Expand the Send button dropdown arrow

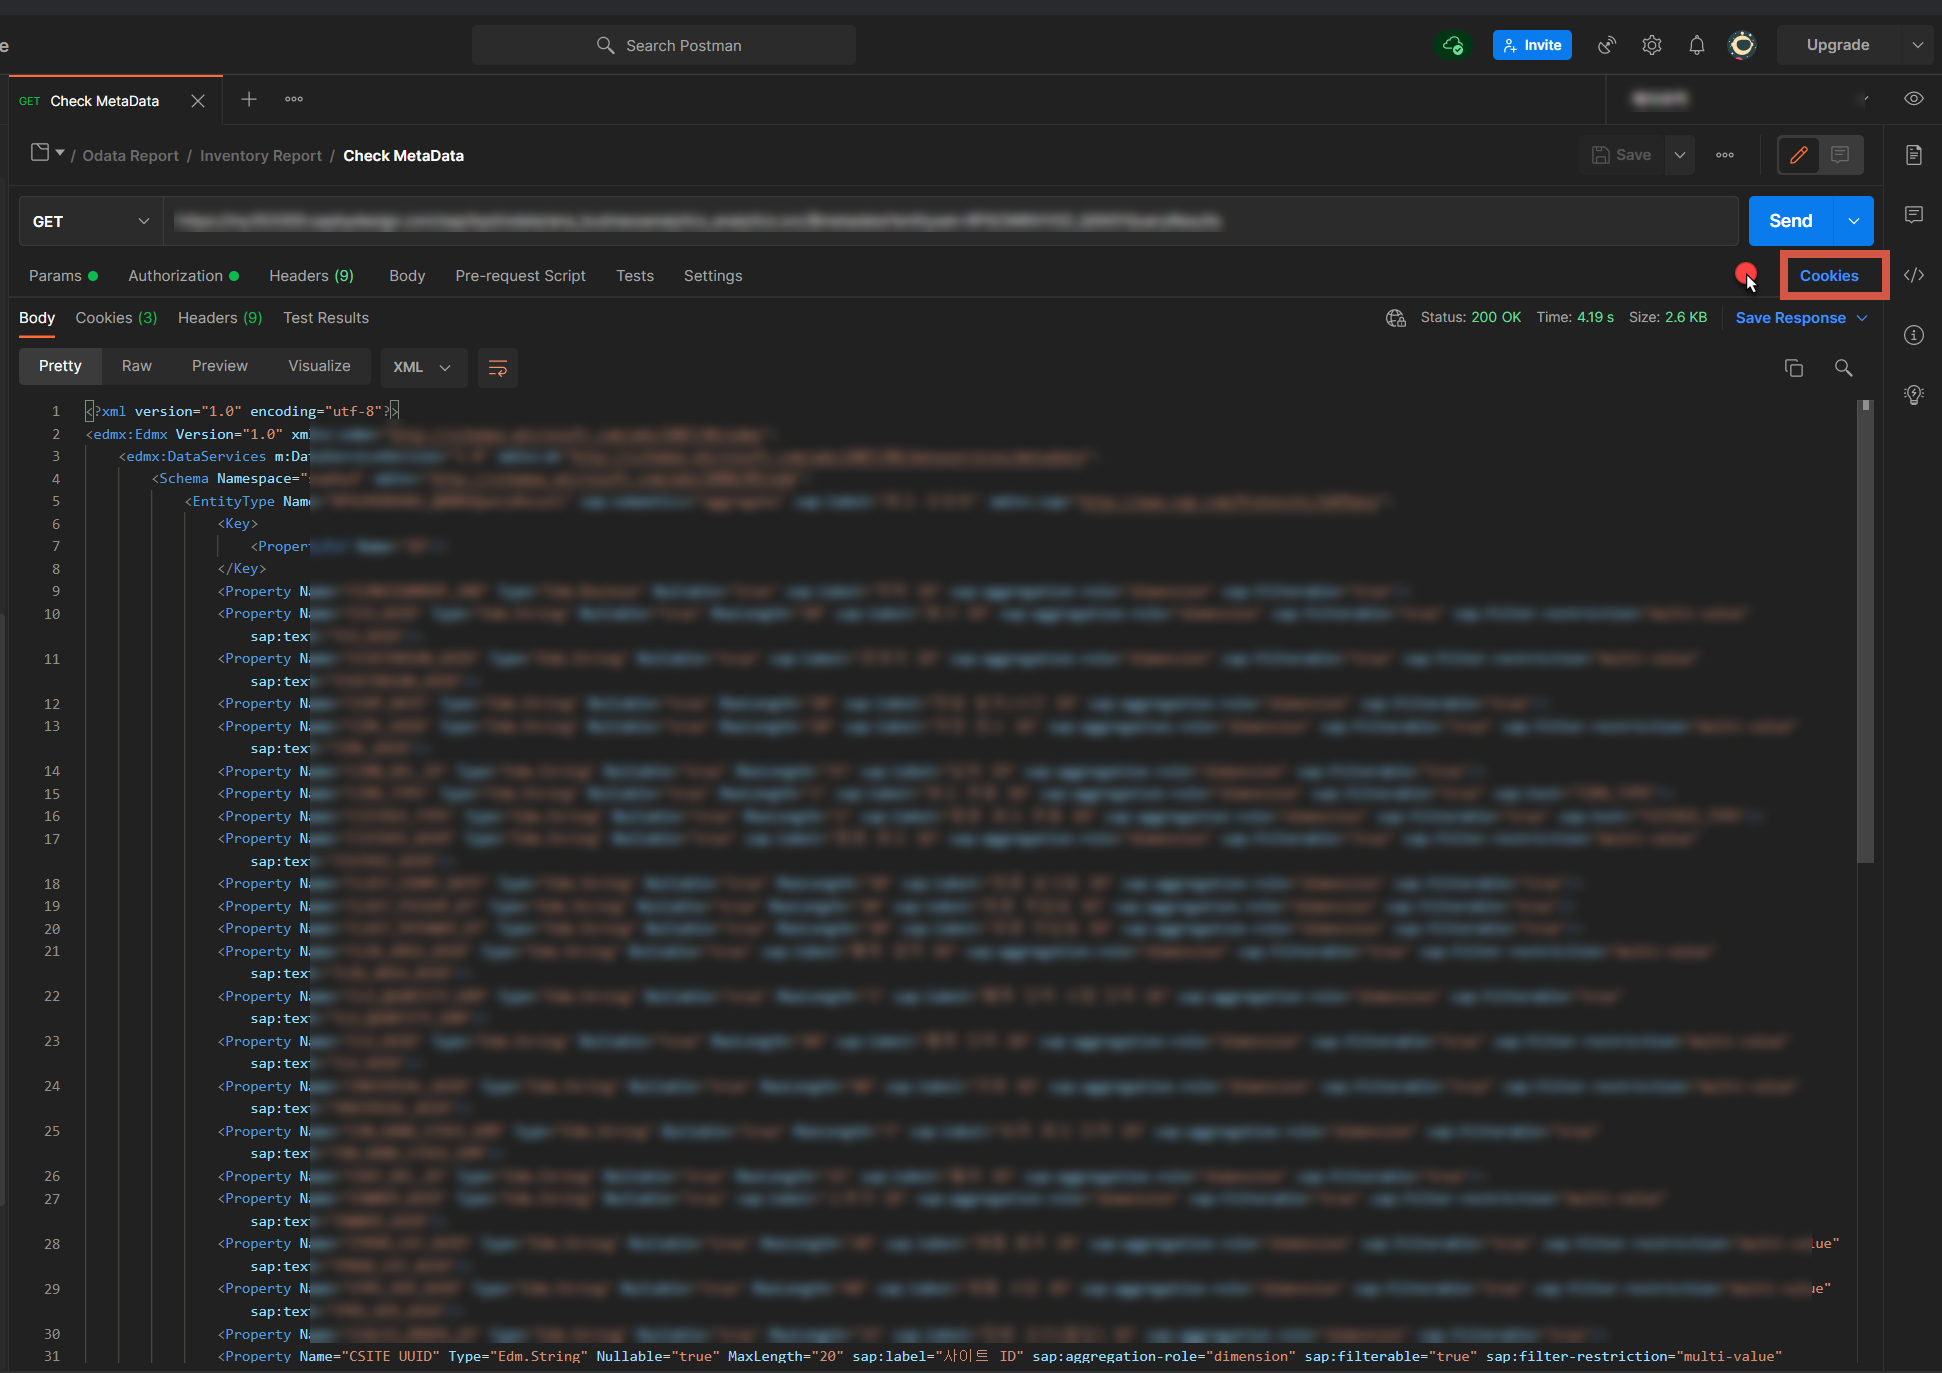[1853, 221]
